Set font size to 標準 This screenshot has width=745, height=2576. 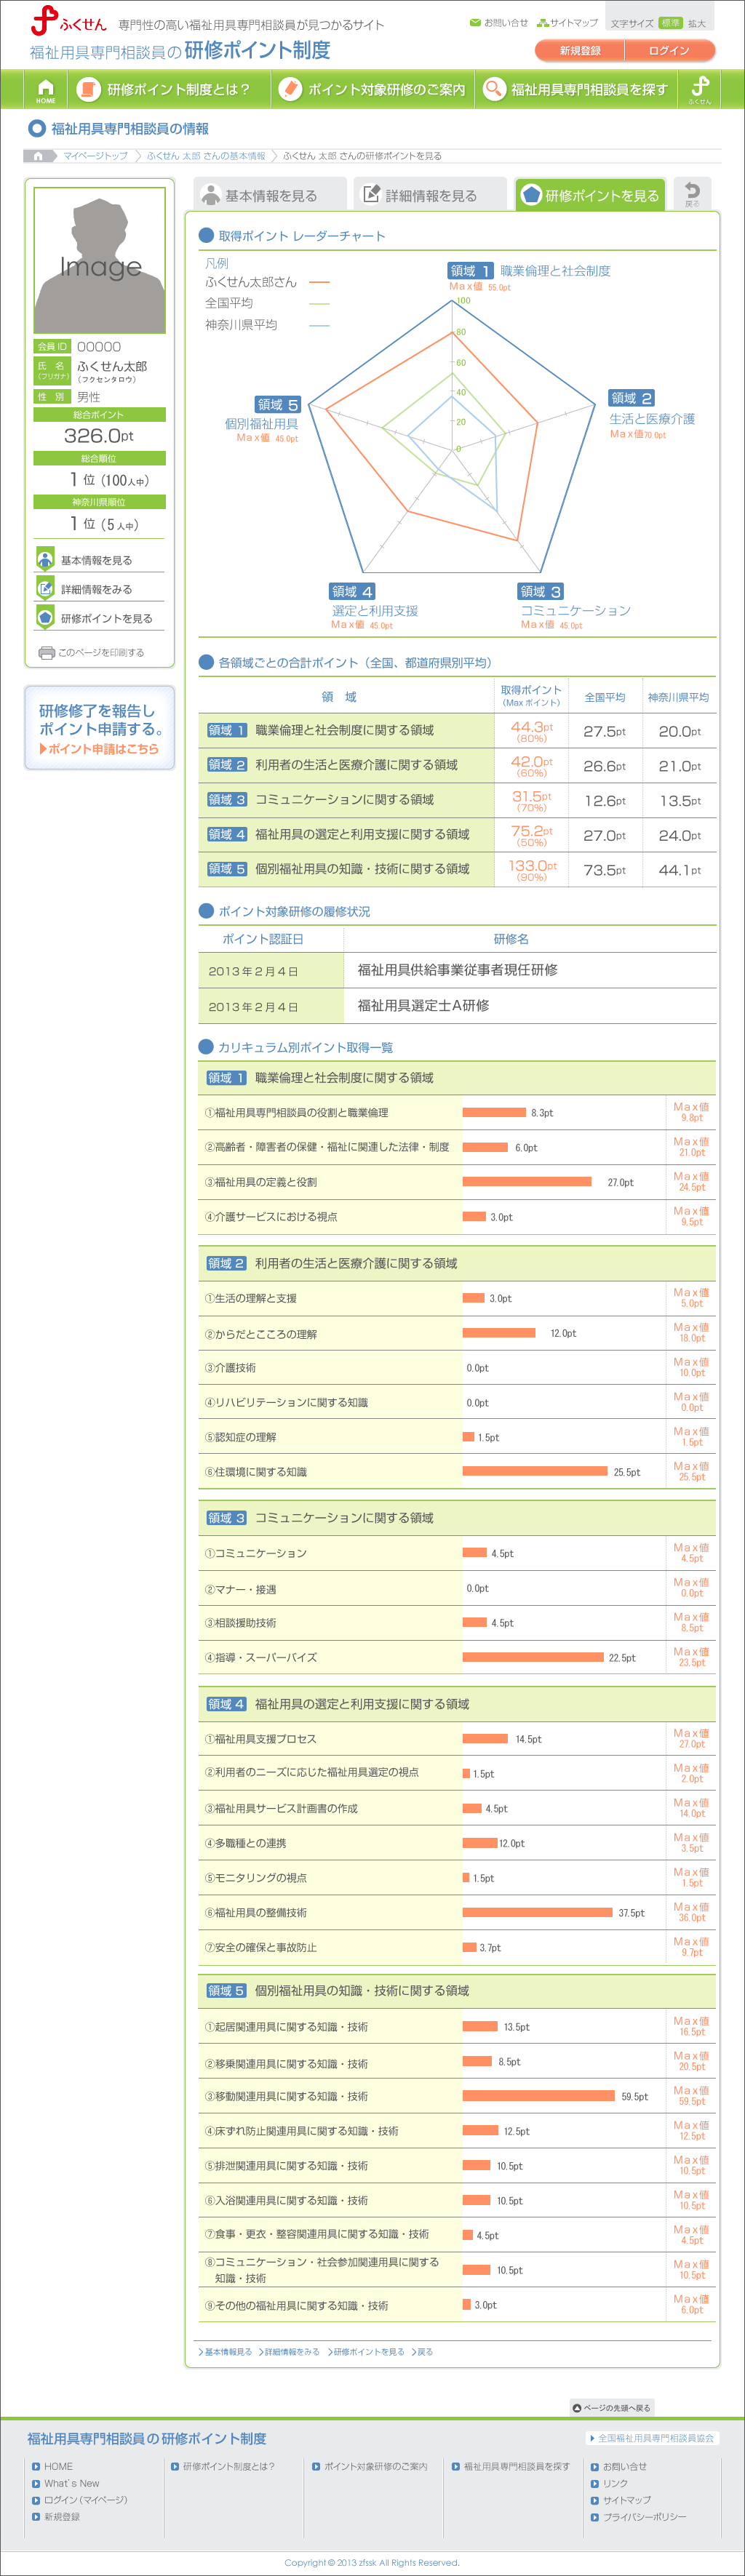pyautogui.click(x=670, y=23)
